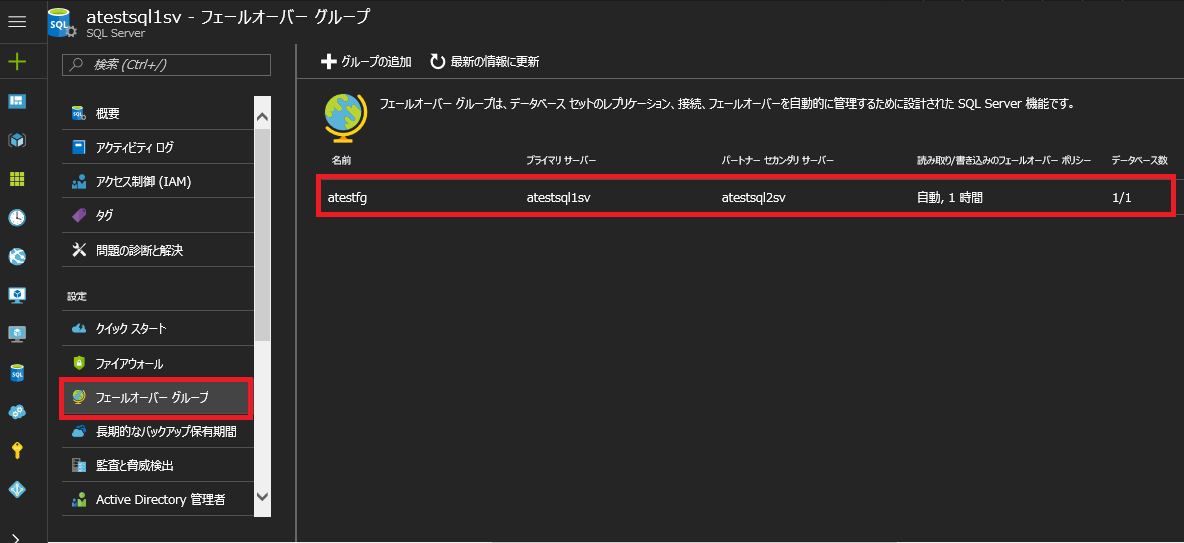The height and width of the screenshot is (543, 1184).
Task: Select アクティビティ ログ menu item
Action: (x=134, y=147)
